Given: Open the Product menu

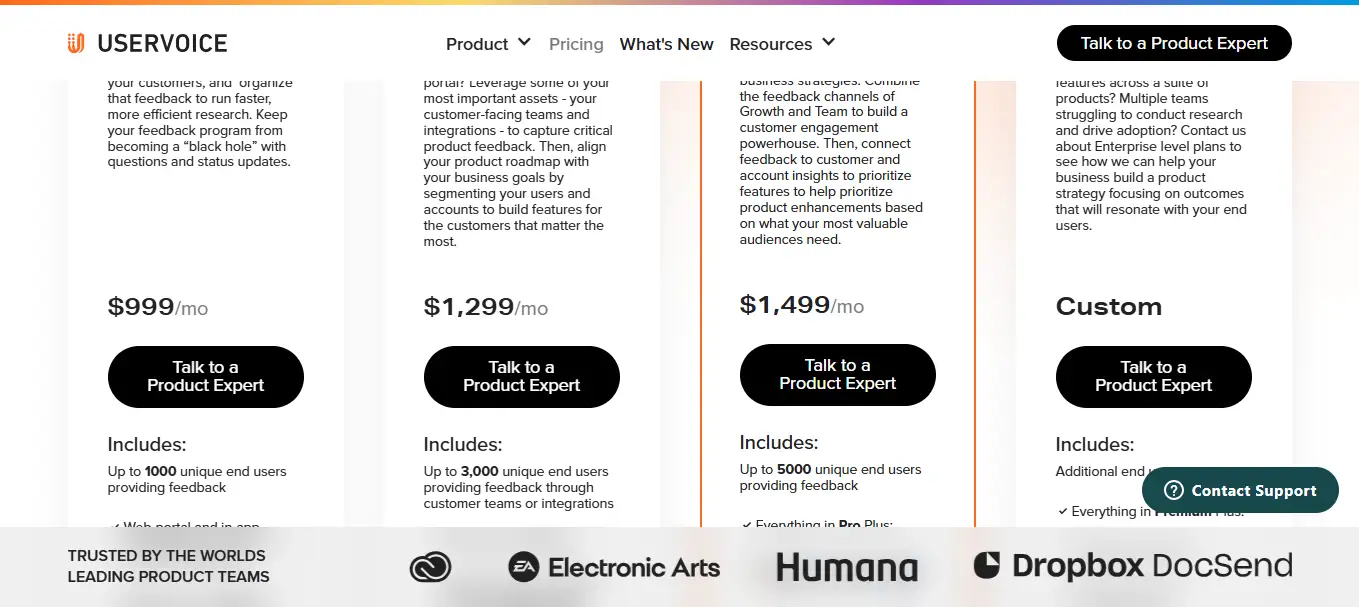Looking at the screenshot, I should [x=477, y=44].
